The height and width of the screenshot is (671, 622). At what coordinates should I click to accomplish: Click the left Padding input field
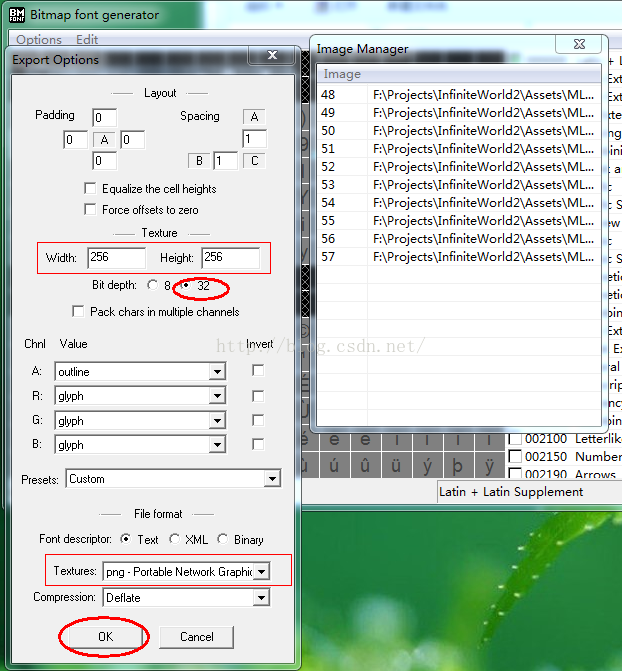[76, 140]
